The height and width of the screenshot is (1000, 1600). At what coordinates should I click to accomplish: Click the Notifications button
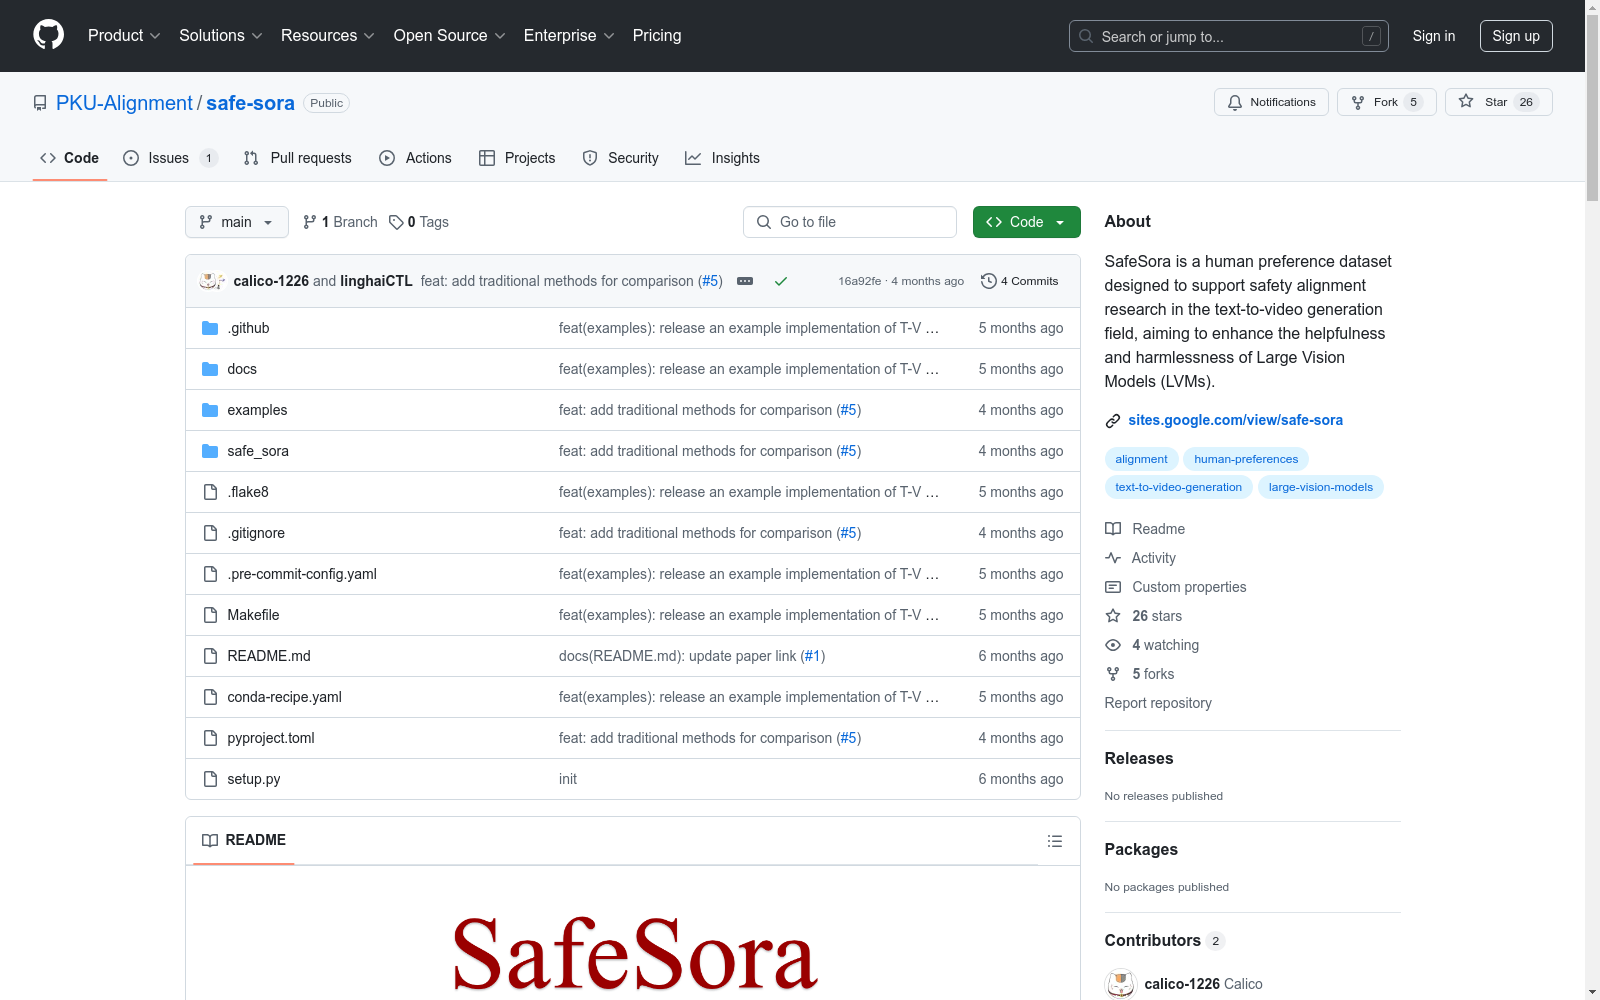[x=1271, y=102]
